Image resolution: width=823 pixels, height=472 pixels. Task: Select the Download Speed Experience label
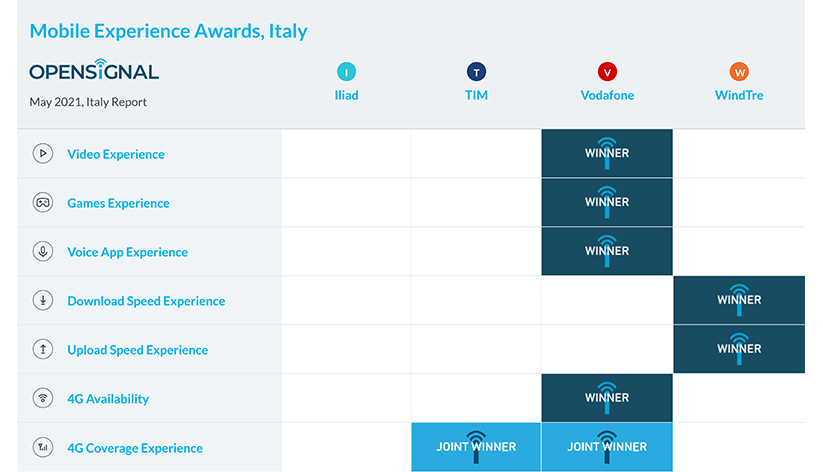146,301
